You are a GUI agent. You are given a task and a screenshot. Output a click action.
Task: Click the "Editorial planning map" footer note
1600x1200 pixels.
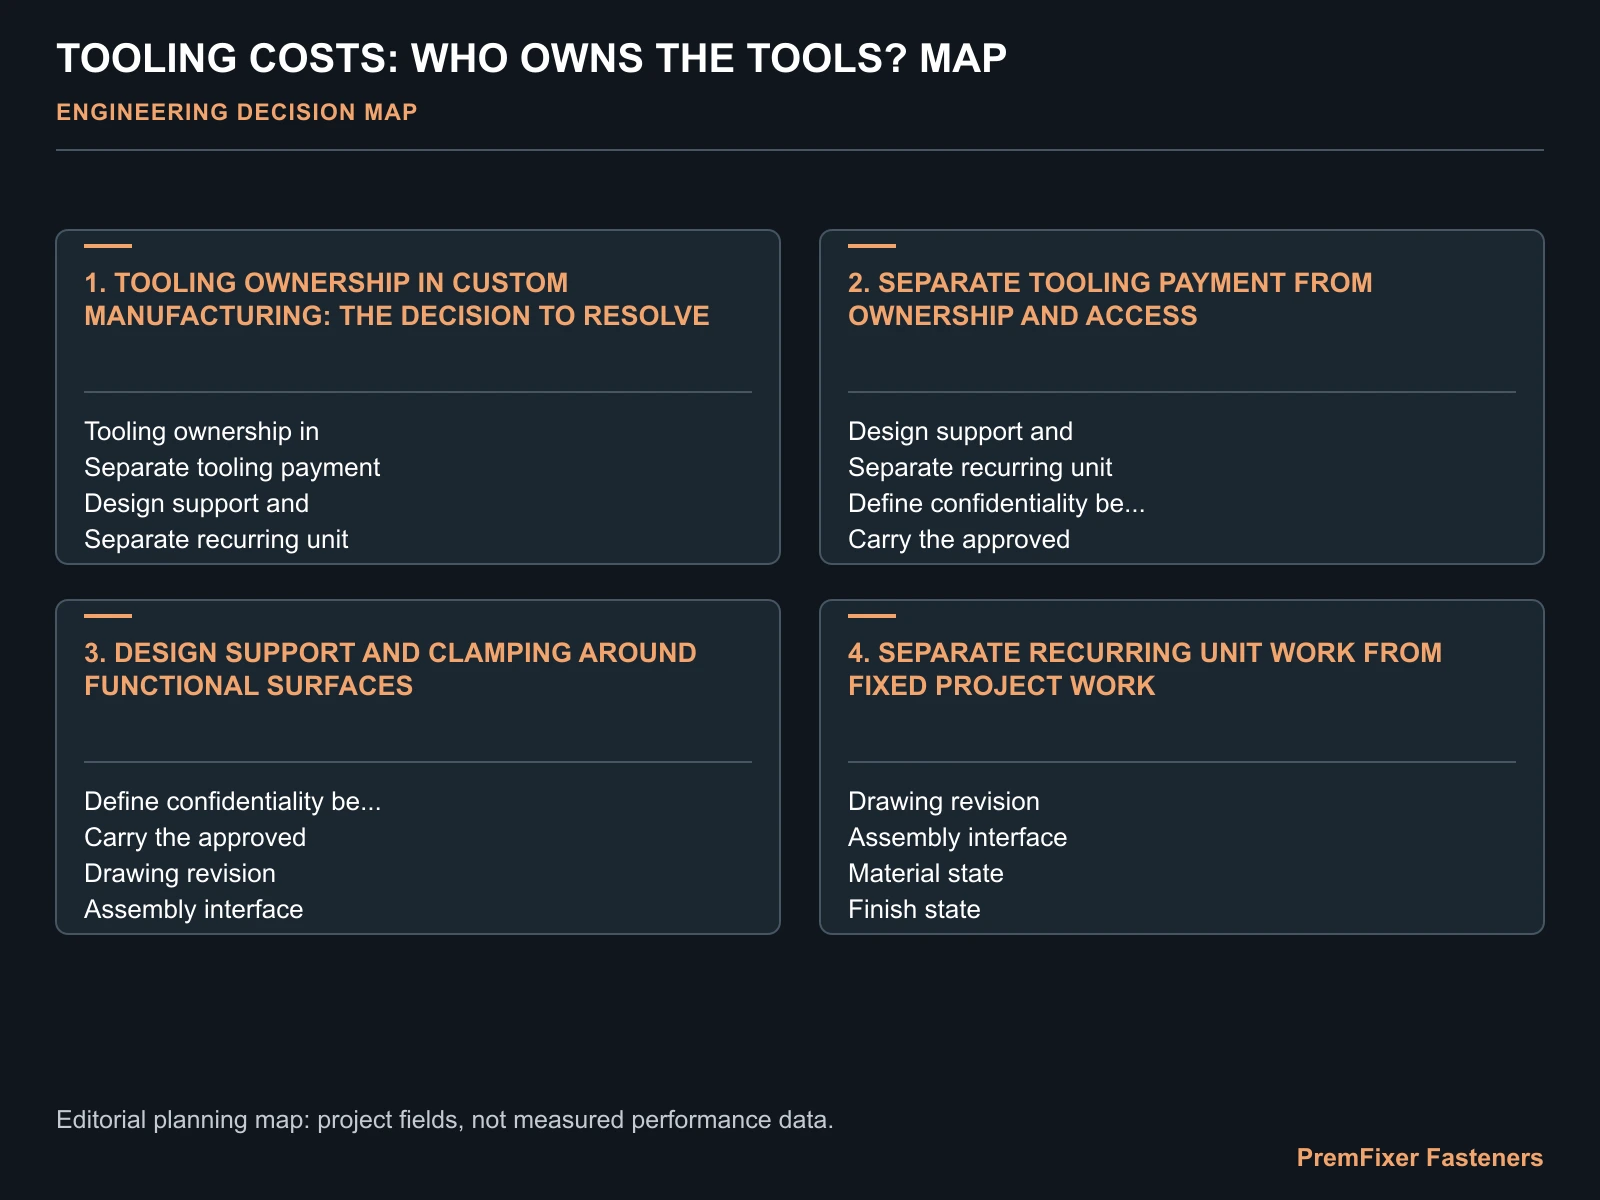445,1120
